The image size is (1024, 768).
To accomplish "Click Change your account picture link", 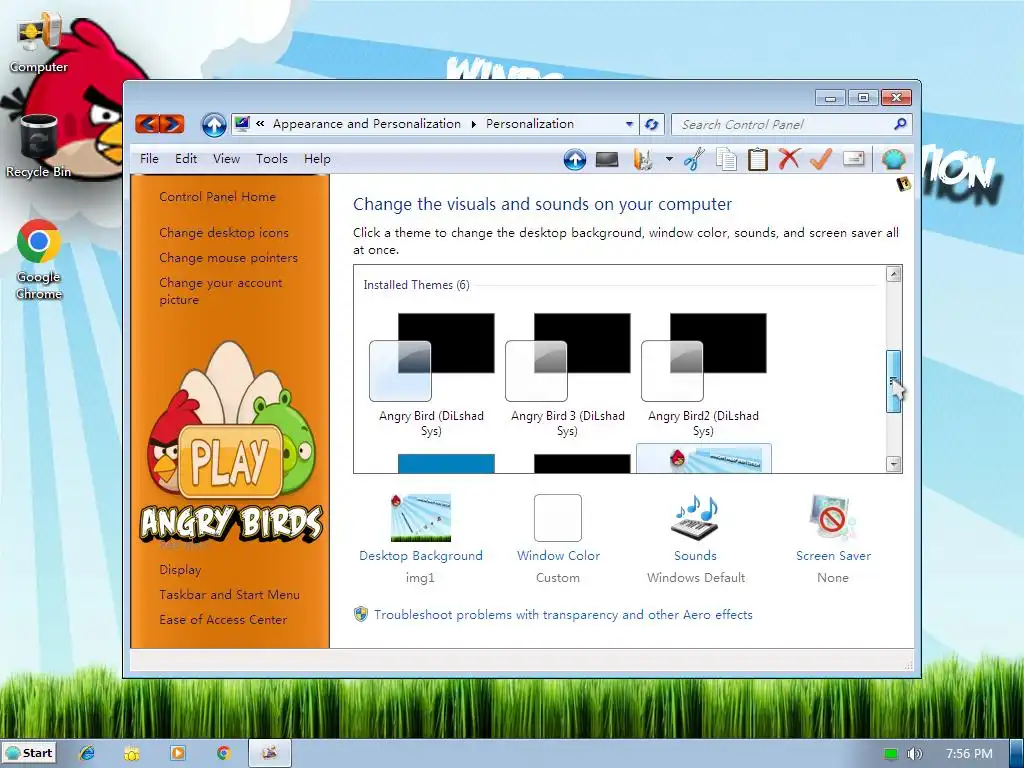I will coord(221,291).
